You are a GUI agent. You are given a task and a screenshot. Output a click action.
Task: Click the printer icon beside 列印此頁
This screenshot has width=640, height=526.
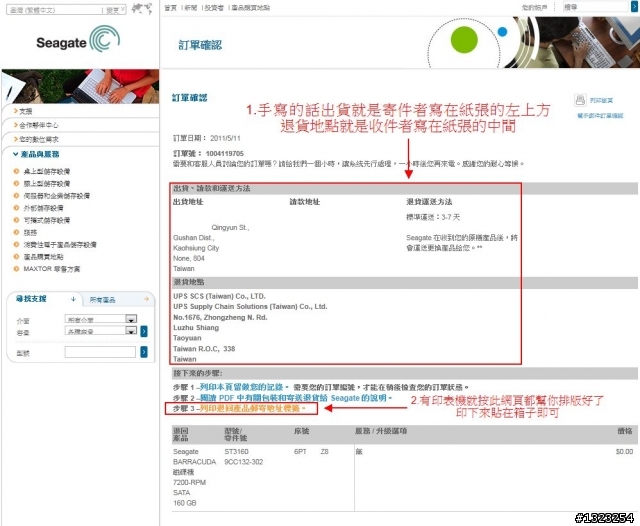tap(580, 100)
